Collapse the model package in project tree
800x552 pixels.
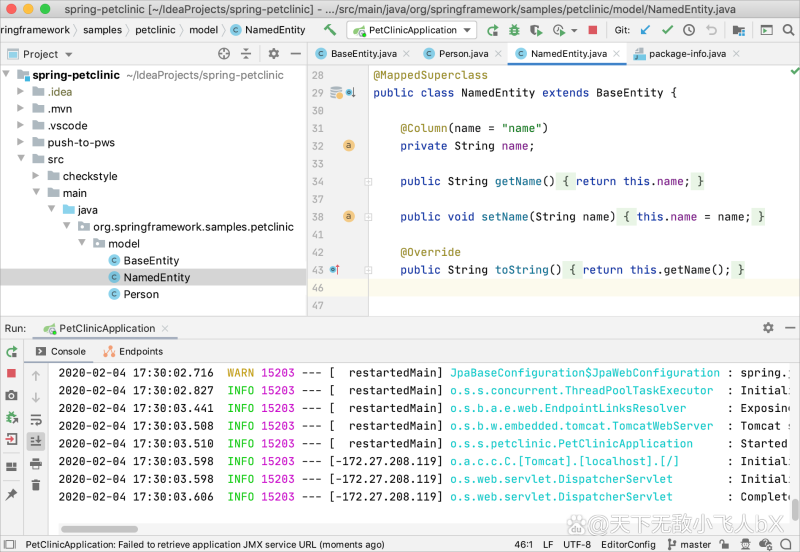[x=84, y=243]
